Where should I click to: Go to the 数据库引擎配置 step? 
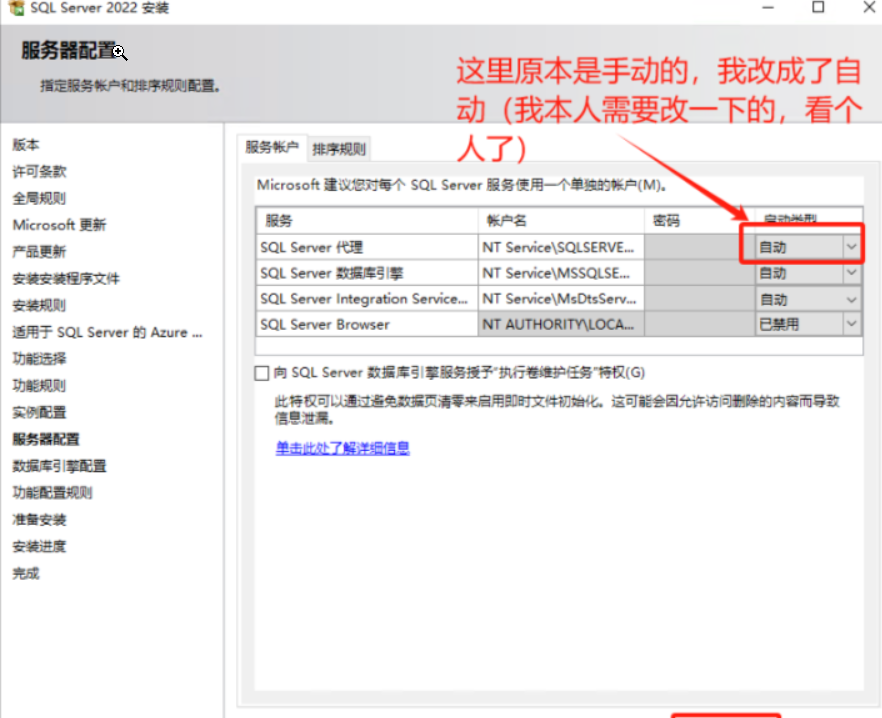pyautogui.click(x=59, y=466)
